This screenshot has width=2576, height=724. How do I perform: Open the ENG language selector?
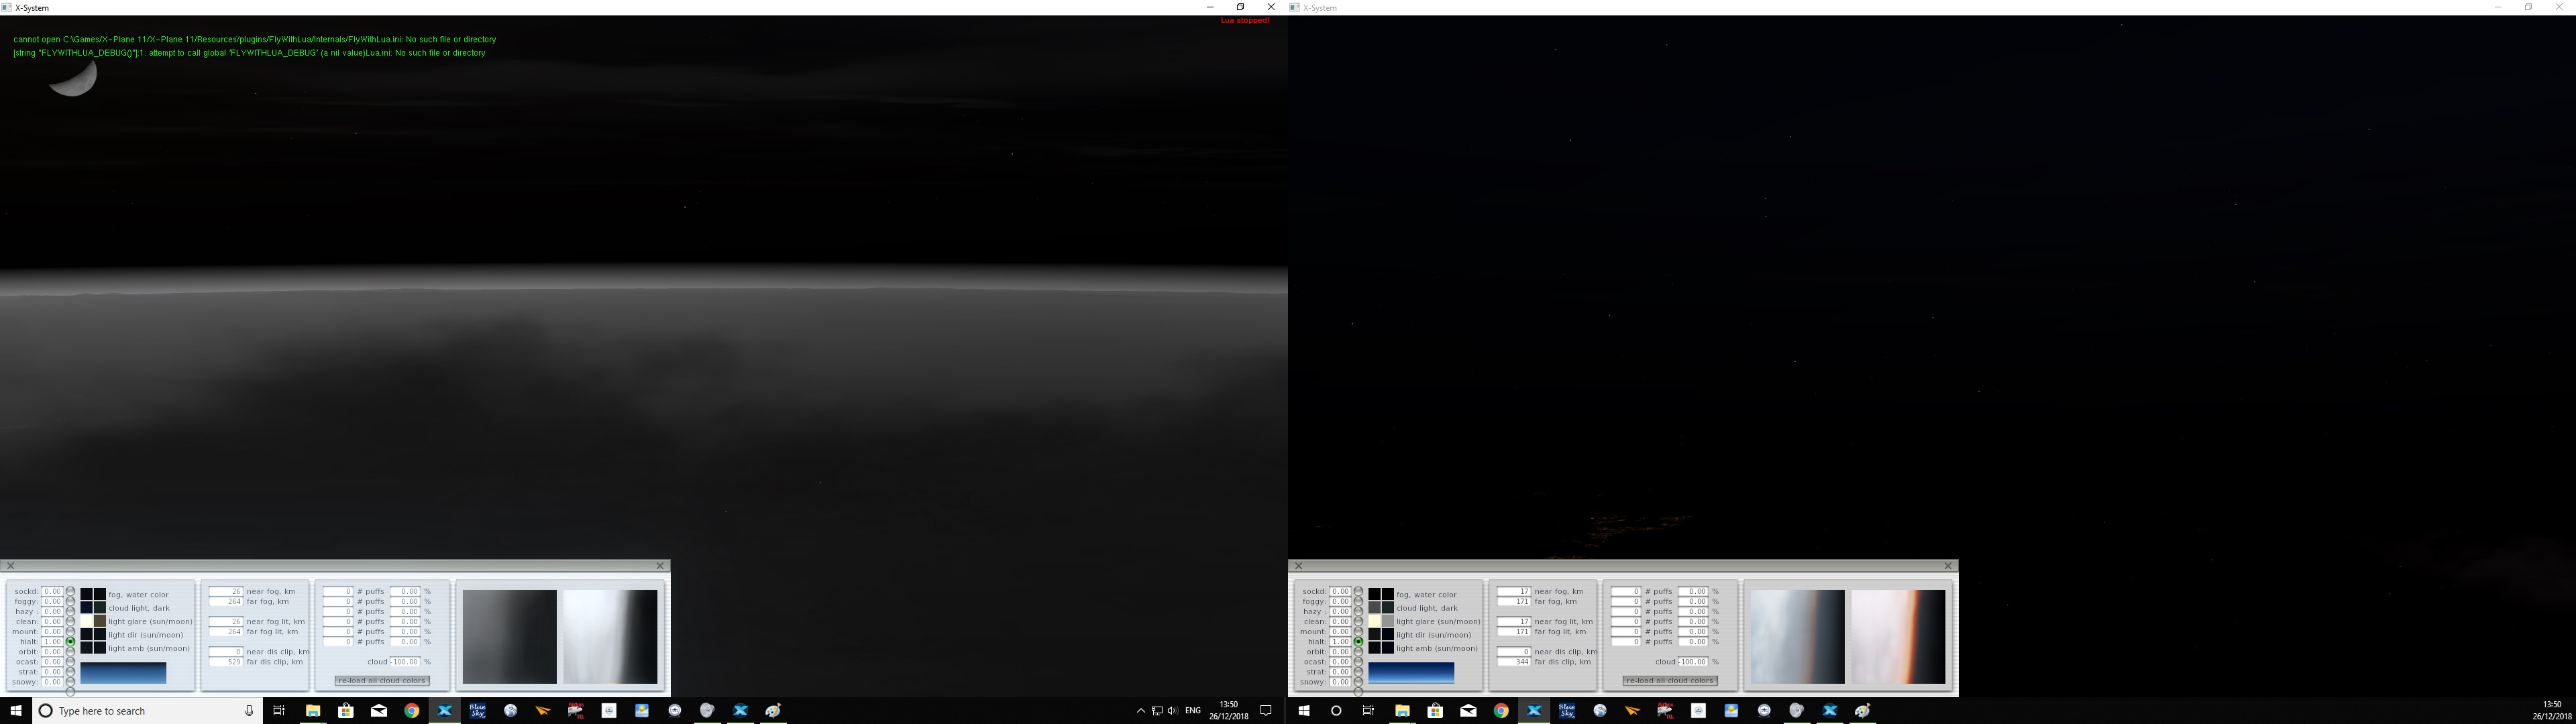coord(1192,711)
